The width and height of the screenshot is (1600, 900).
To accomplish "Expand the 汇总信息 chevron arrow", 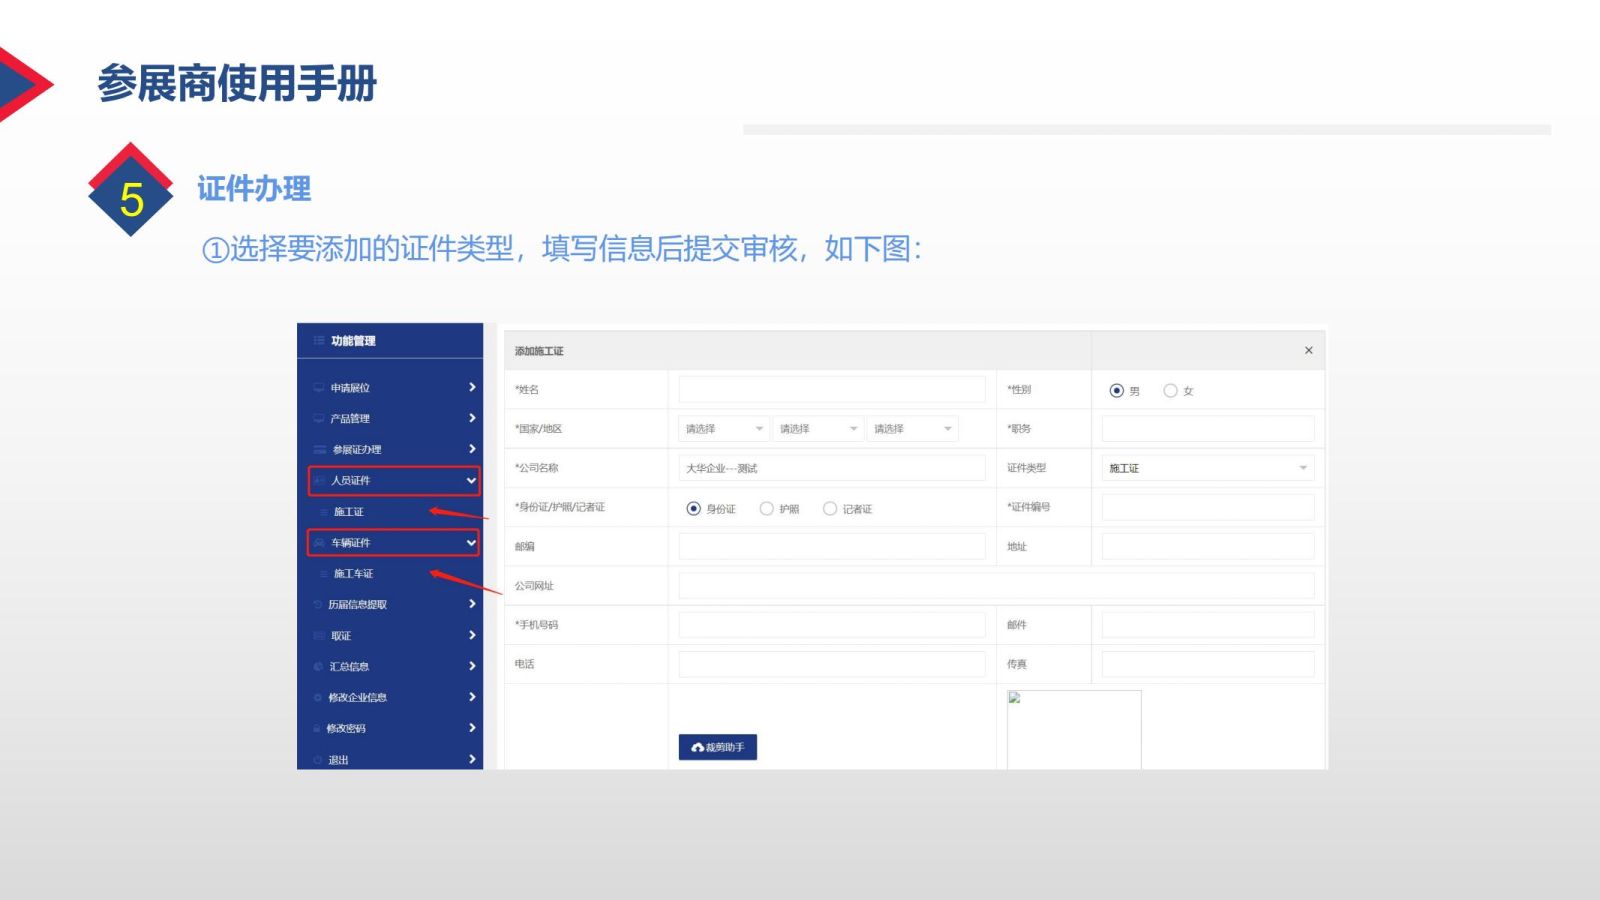I will [x=472, y=667].
